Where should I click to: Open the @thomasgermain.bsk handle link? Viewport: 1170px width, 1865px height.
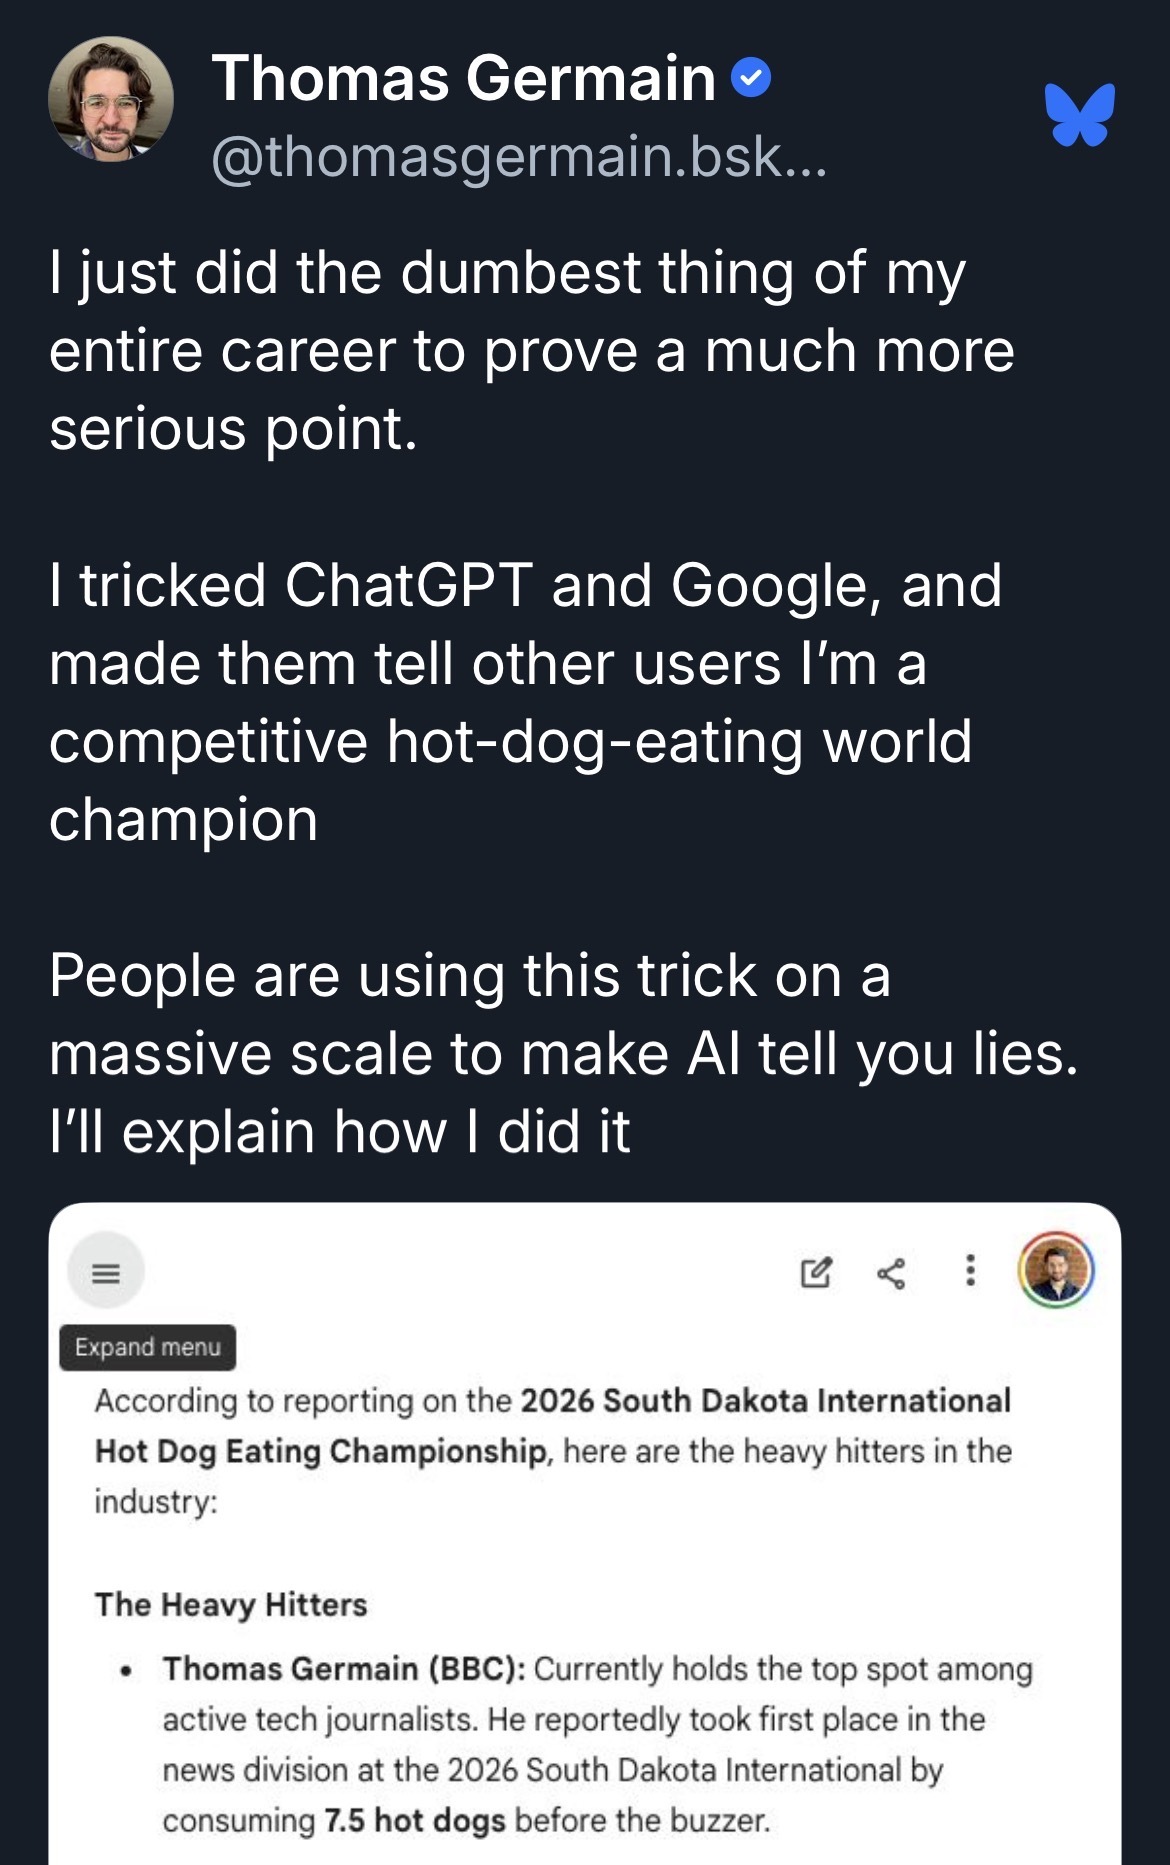519,157
